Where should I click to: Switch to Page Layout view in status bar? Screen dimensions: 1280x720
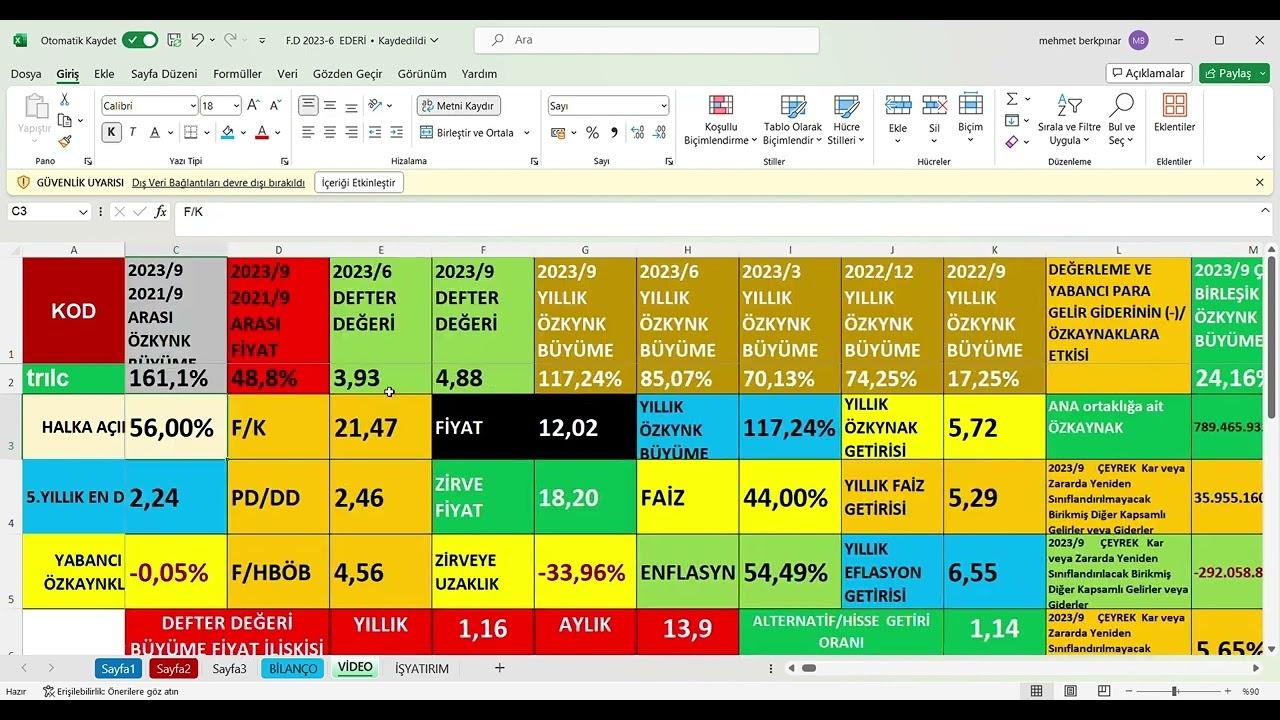coord(1071,691)
